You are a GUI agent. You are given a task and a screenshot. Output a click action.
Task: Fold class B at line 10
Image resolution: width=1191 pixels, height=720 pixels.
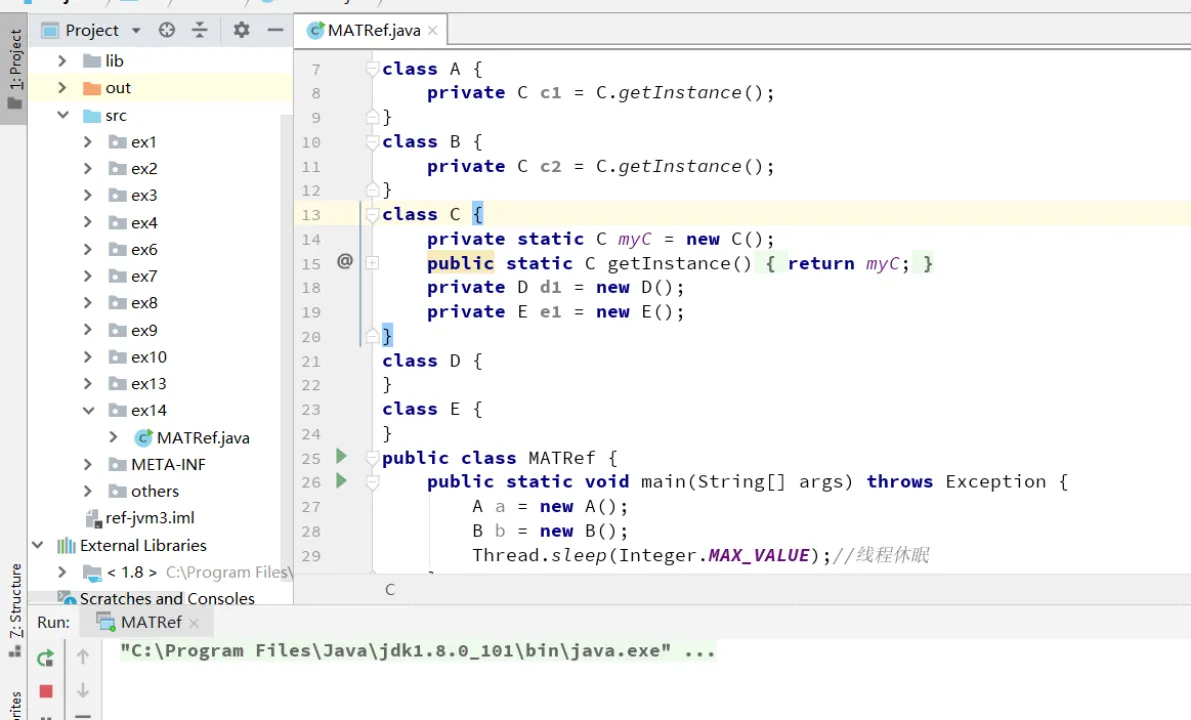click(372, 141)
